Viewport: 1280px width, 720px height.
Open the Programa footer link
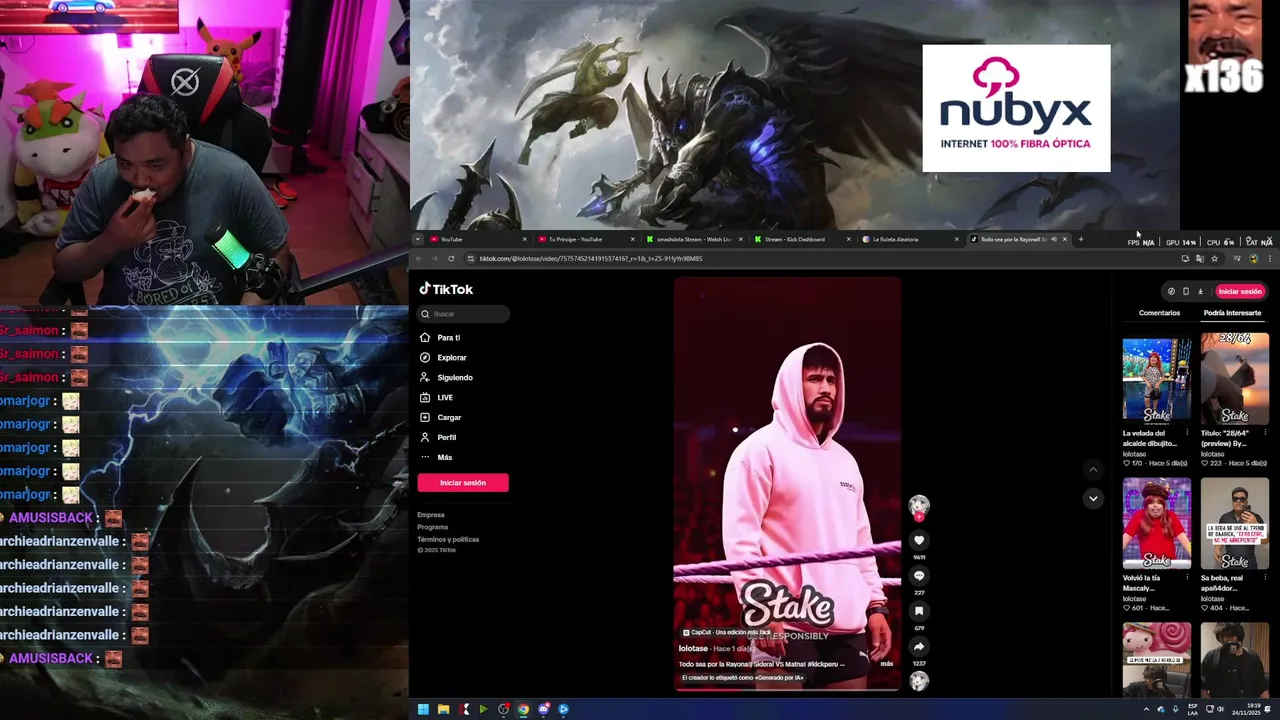tap(433, 527)
